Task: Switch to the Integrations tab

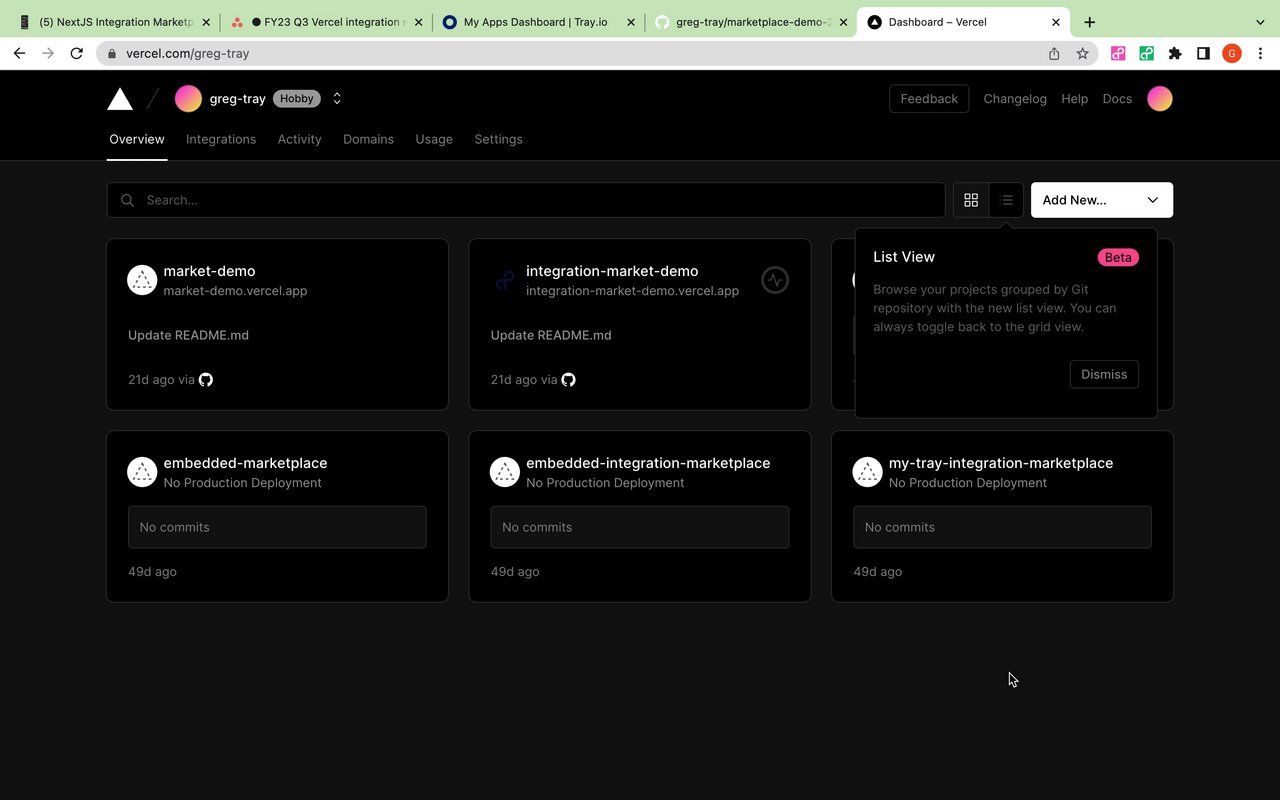Action: [x=221, y=139]
